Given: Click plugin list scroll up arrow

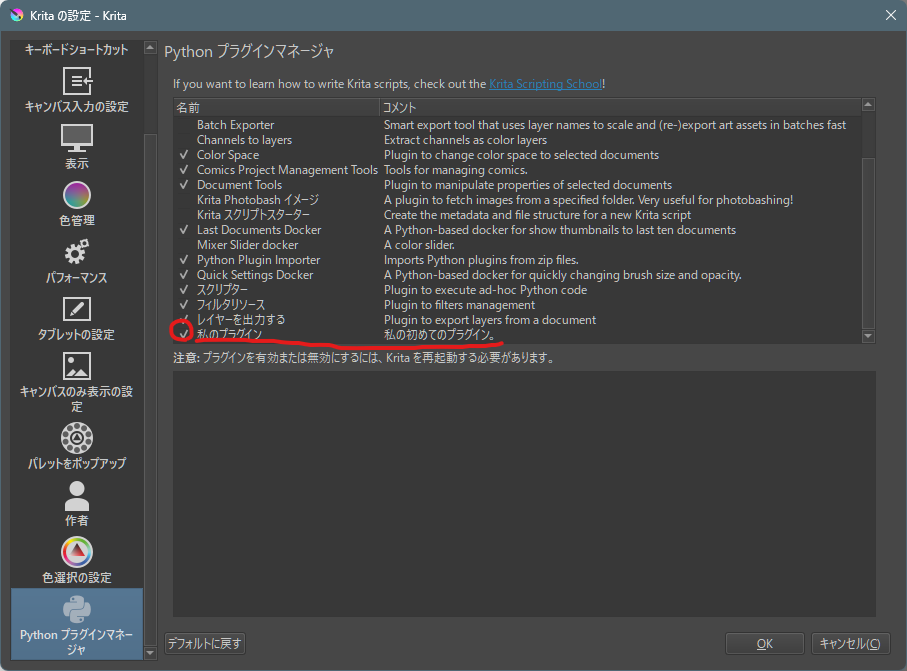Looking at the screenshot, I should coord(868,105).
